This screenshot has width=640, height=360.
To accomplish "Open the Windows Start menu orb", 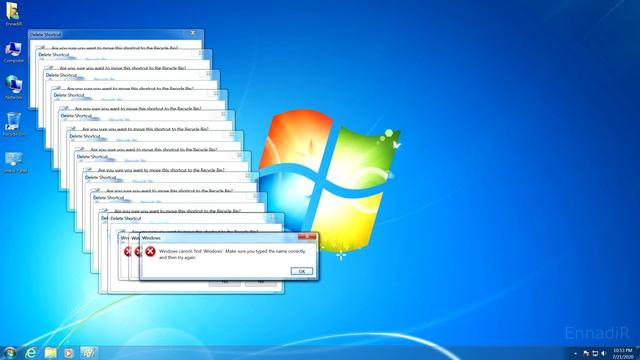I will coord(10,353).
